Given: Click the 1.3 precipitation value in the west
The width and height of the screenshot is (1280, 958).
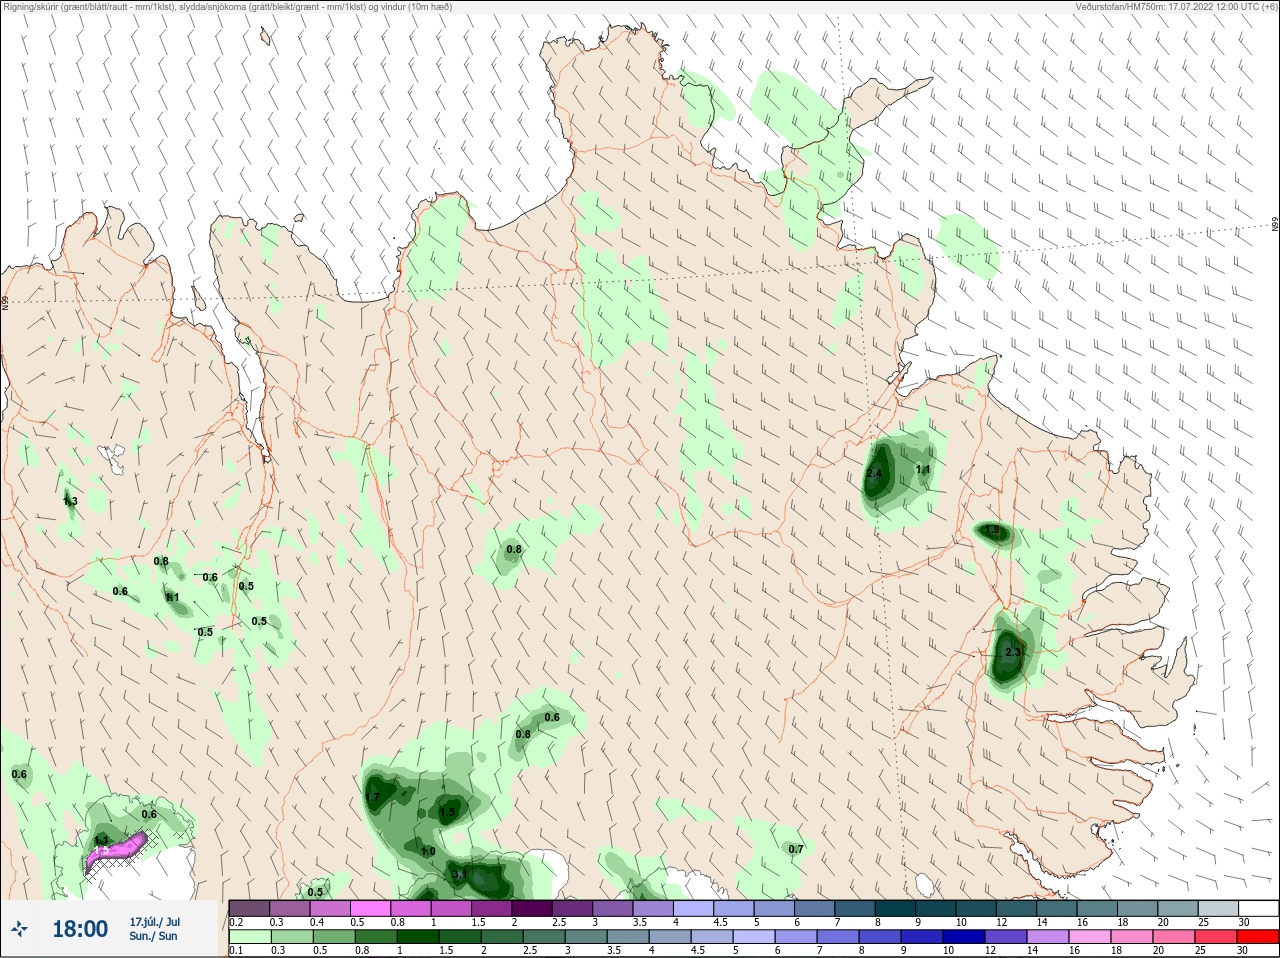Looking at the screenshot, I should tap(70, 501).
